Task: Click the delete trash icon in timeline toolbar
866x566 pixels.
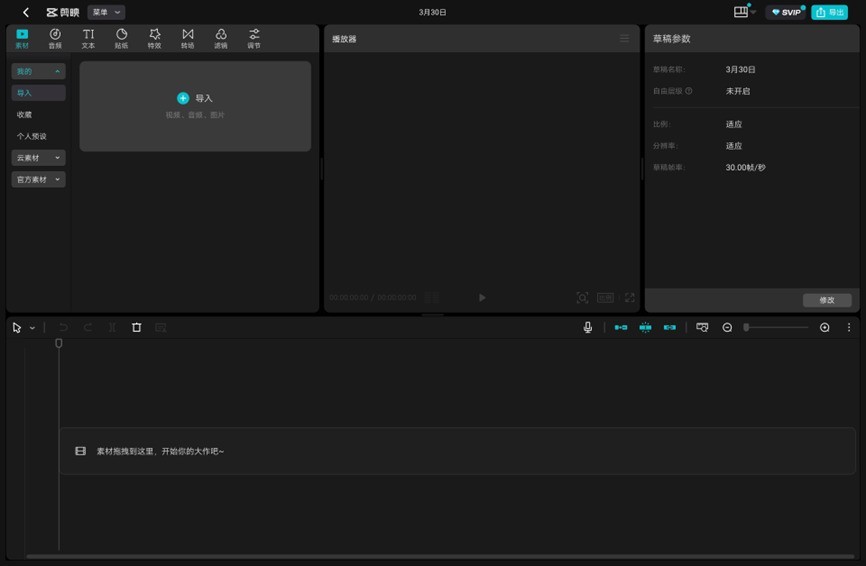Action: [137, 328]
